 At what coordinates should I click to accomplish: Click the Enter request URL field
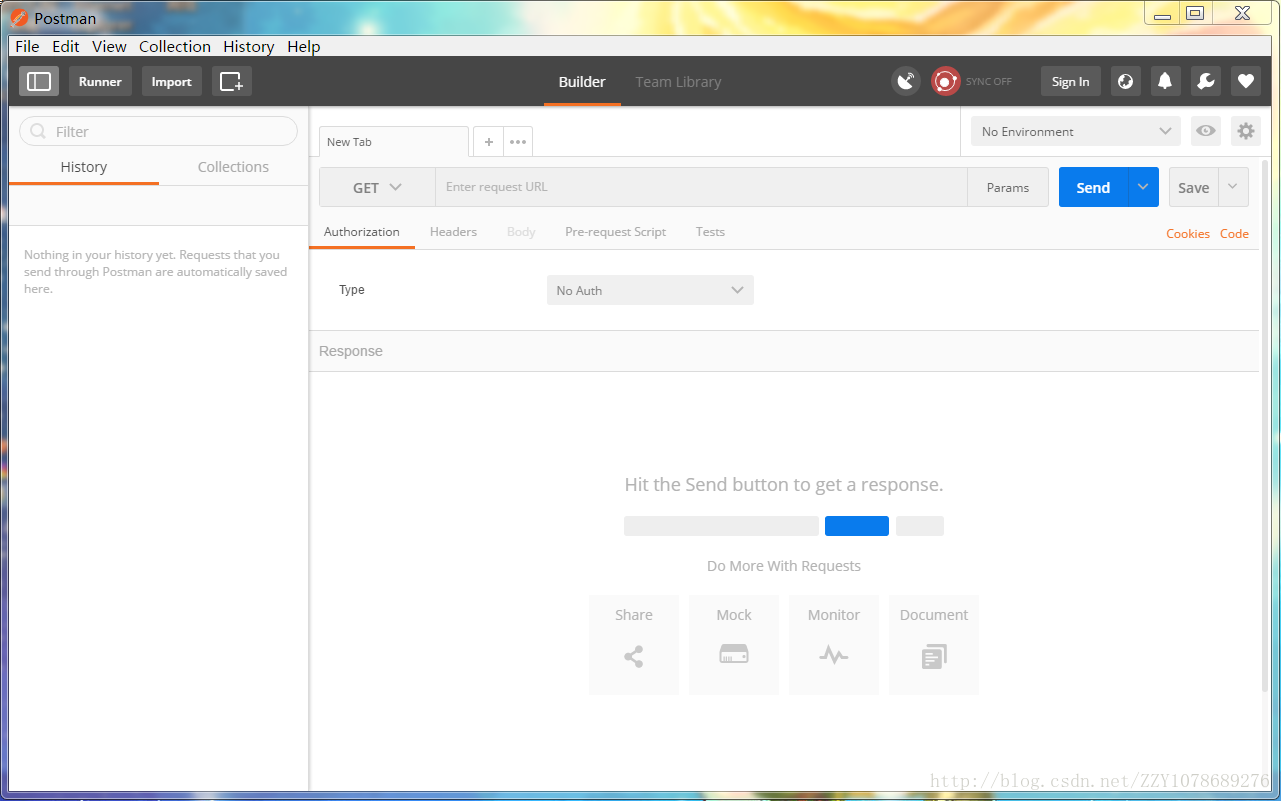[701, 187]
